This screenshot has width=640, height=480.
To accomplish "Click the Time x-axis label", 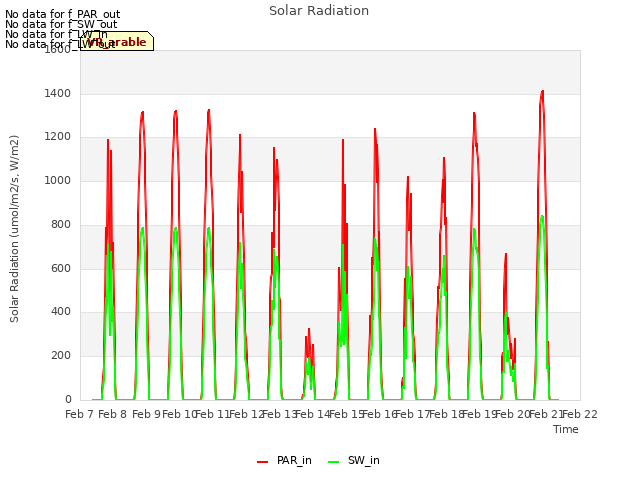I will tap(566, 429).
